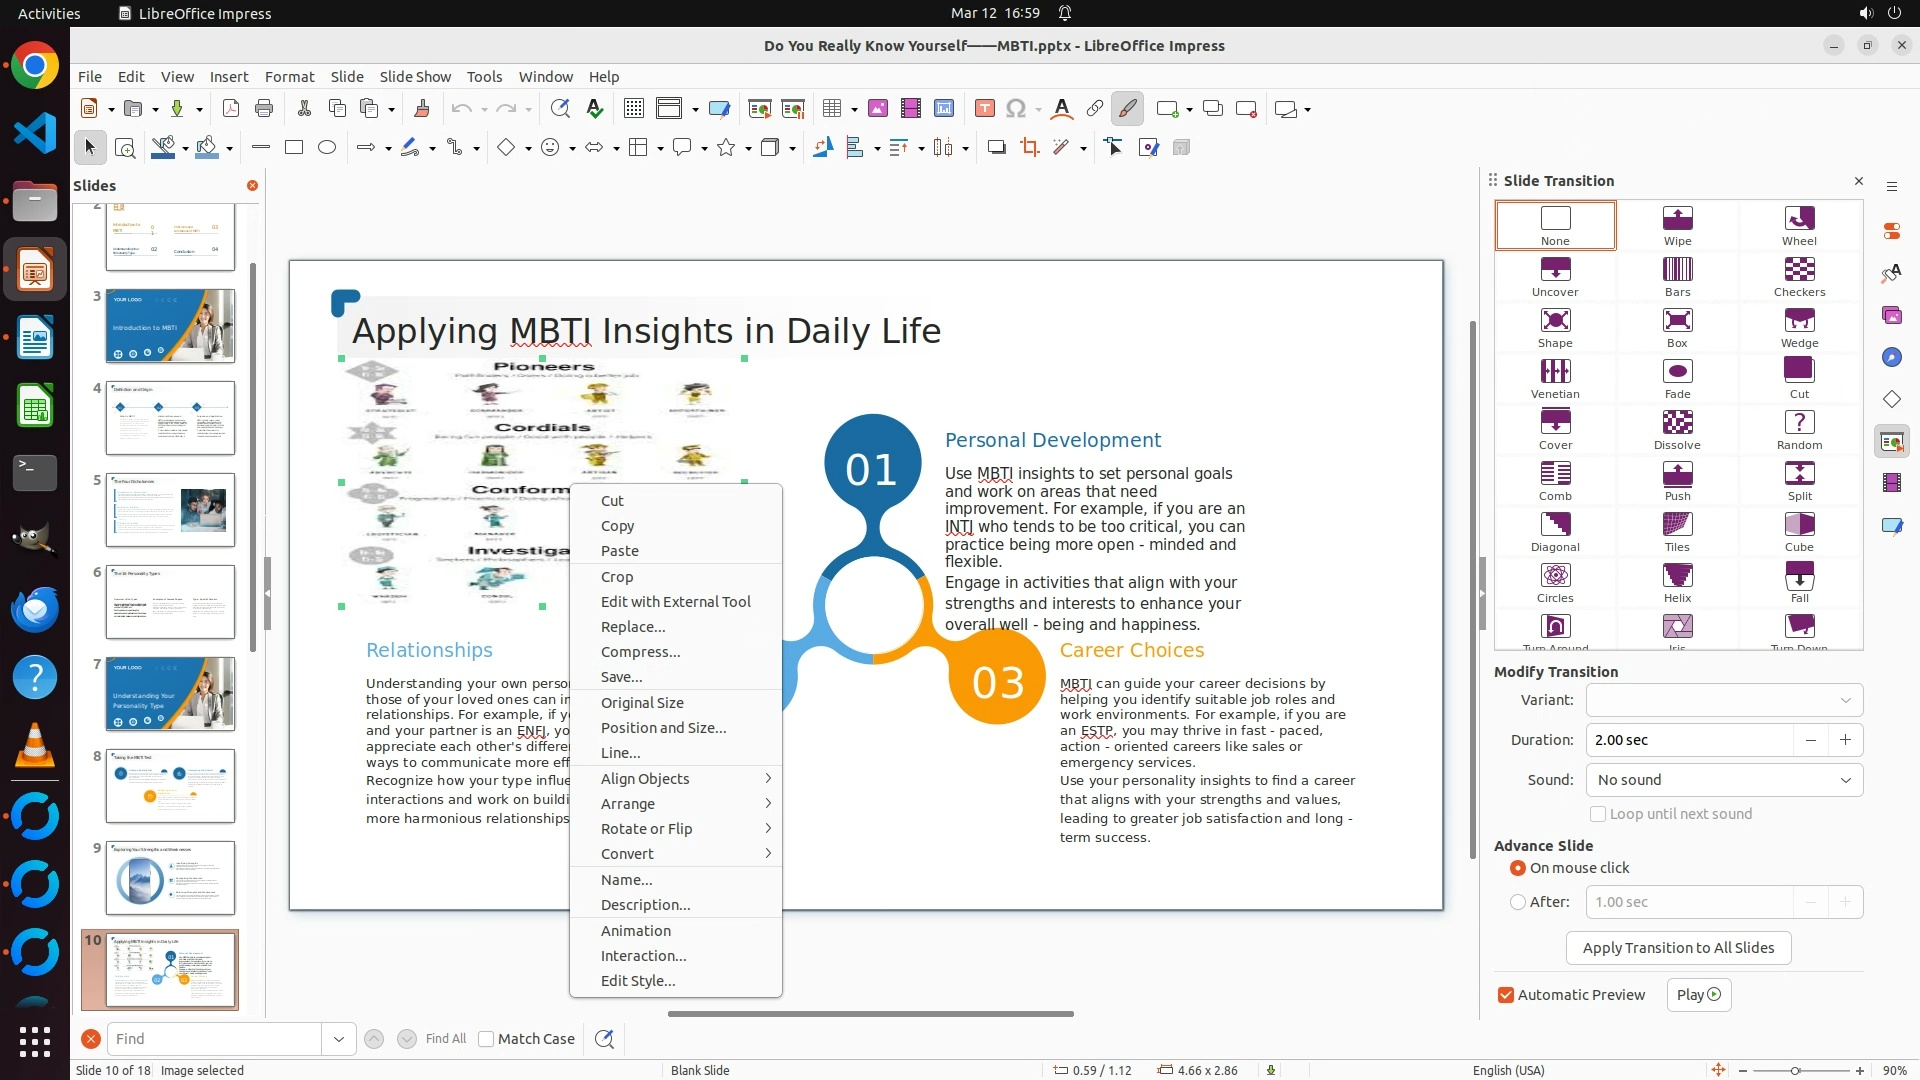Enable the Match Case checkbox
This screenshot has width=1920, height=1080.
tap(486, 1039)
